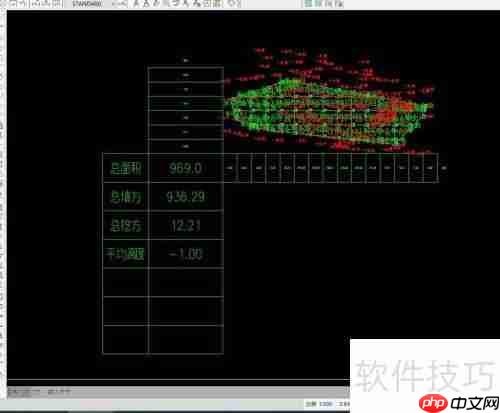Screen dimensions: 500x413
Task: Click the dimension style icon beside STANDARD box
Action: click(120, 4)
